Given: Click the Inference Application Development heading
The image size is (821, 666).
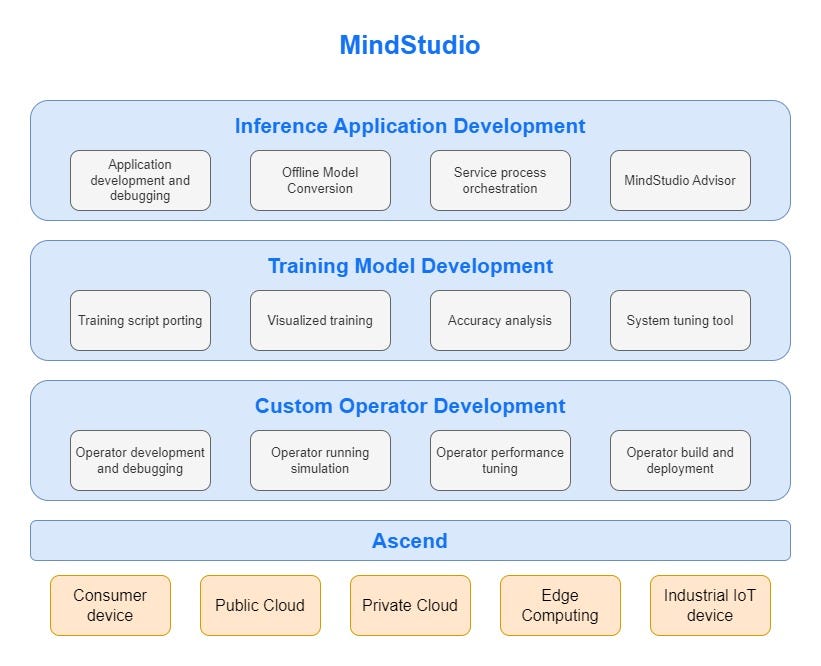Looking at the screenshot, I should [x=410, y=126].
